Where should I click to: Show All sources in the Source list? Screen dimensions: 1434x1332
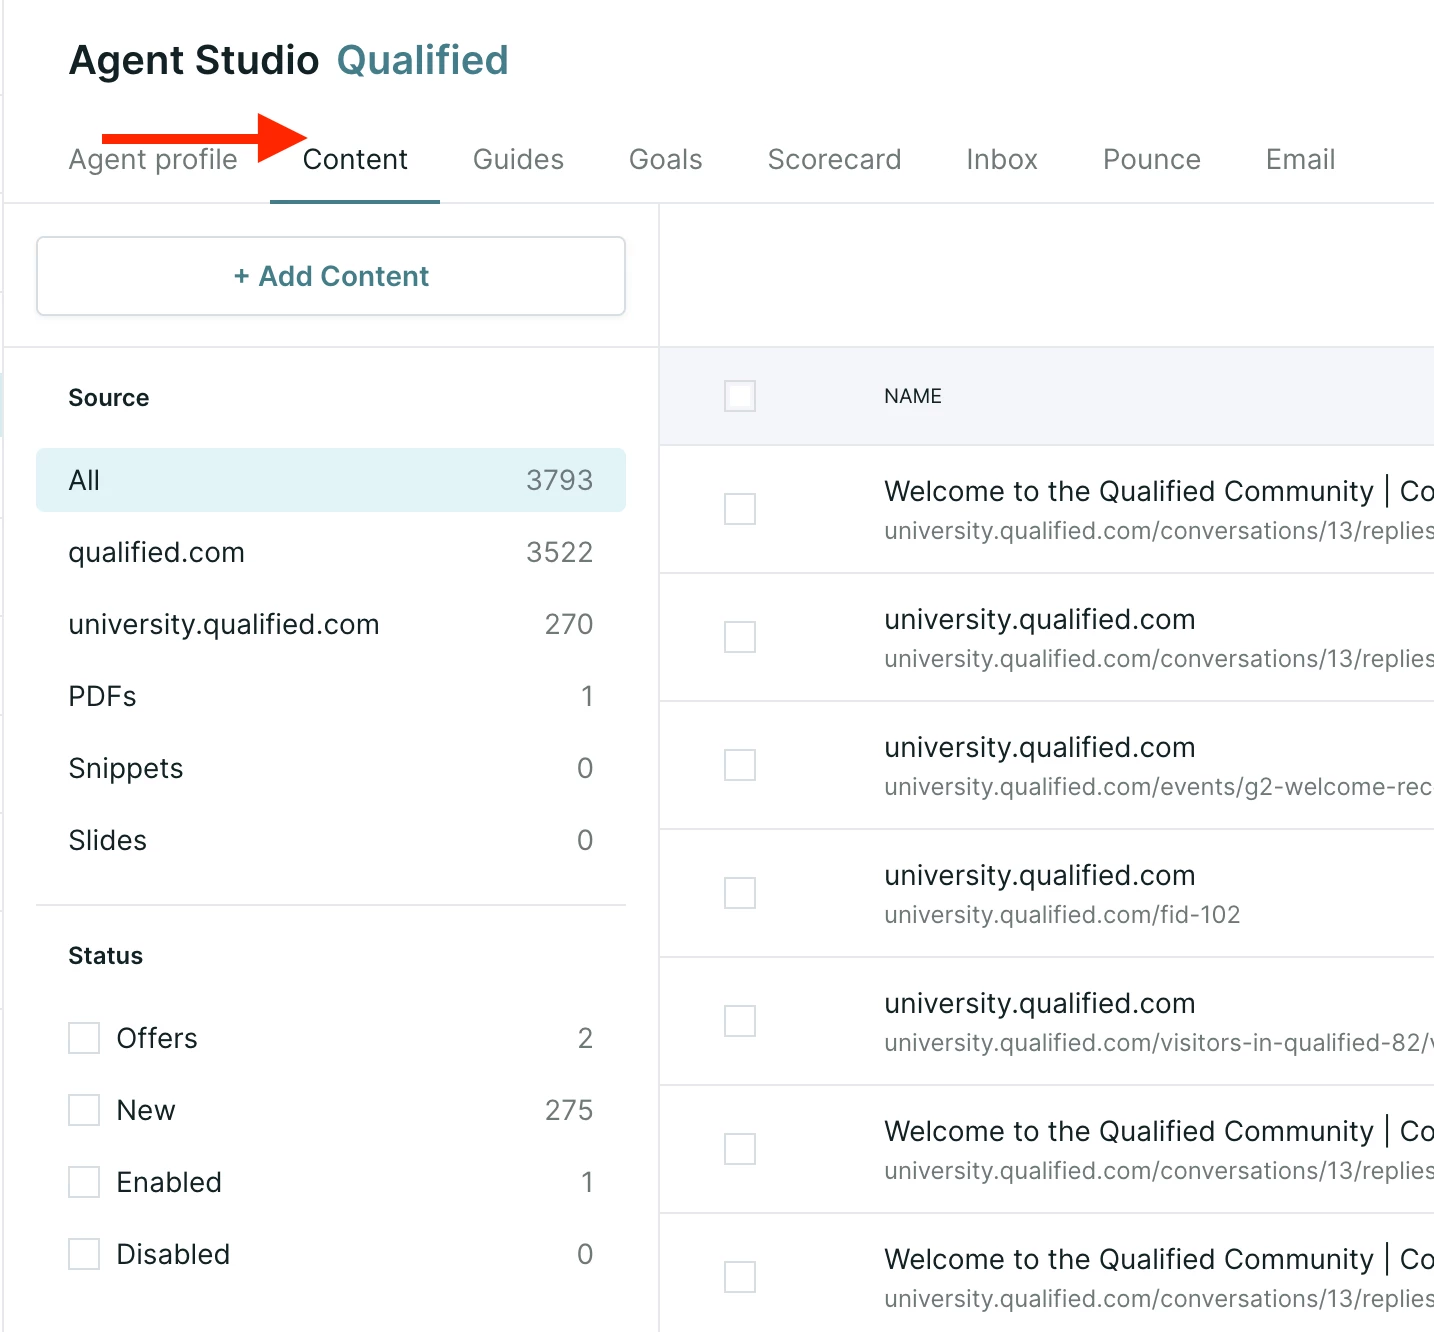(331, 480)
